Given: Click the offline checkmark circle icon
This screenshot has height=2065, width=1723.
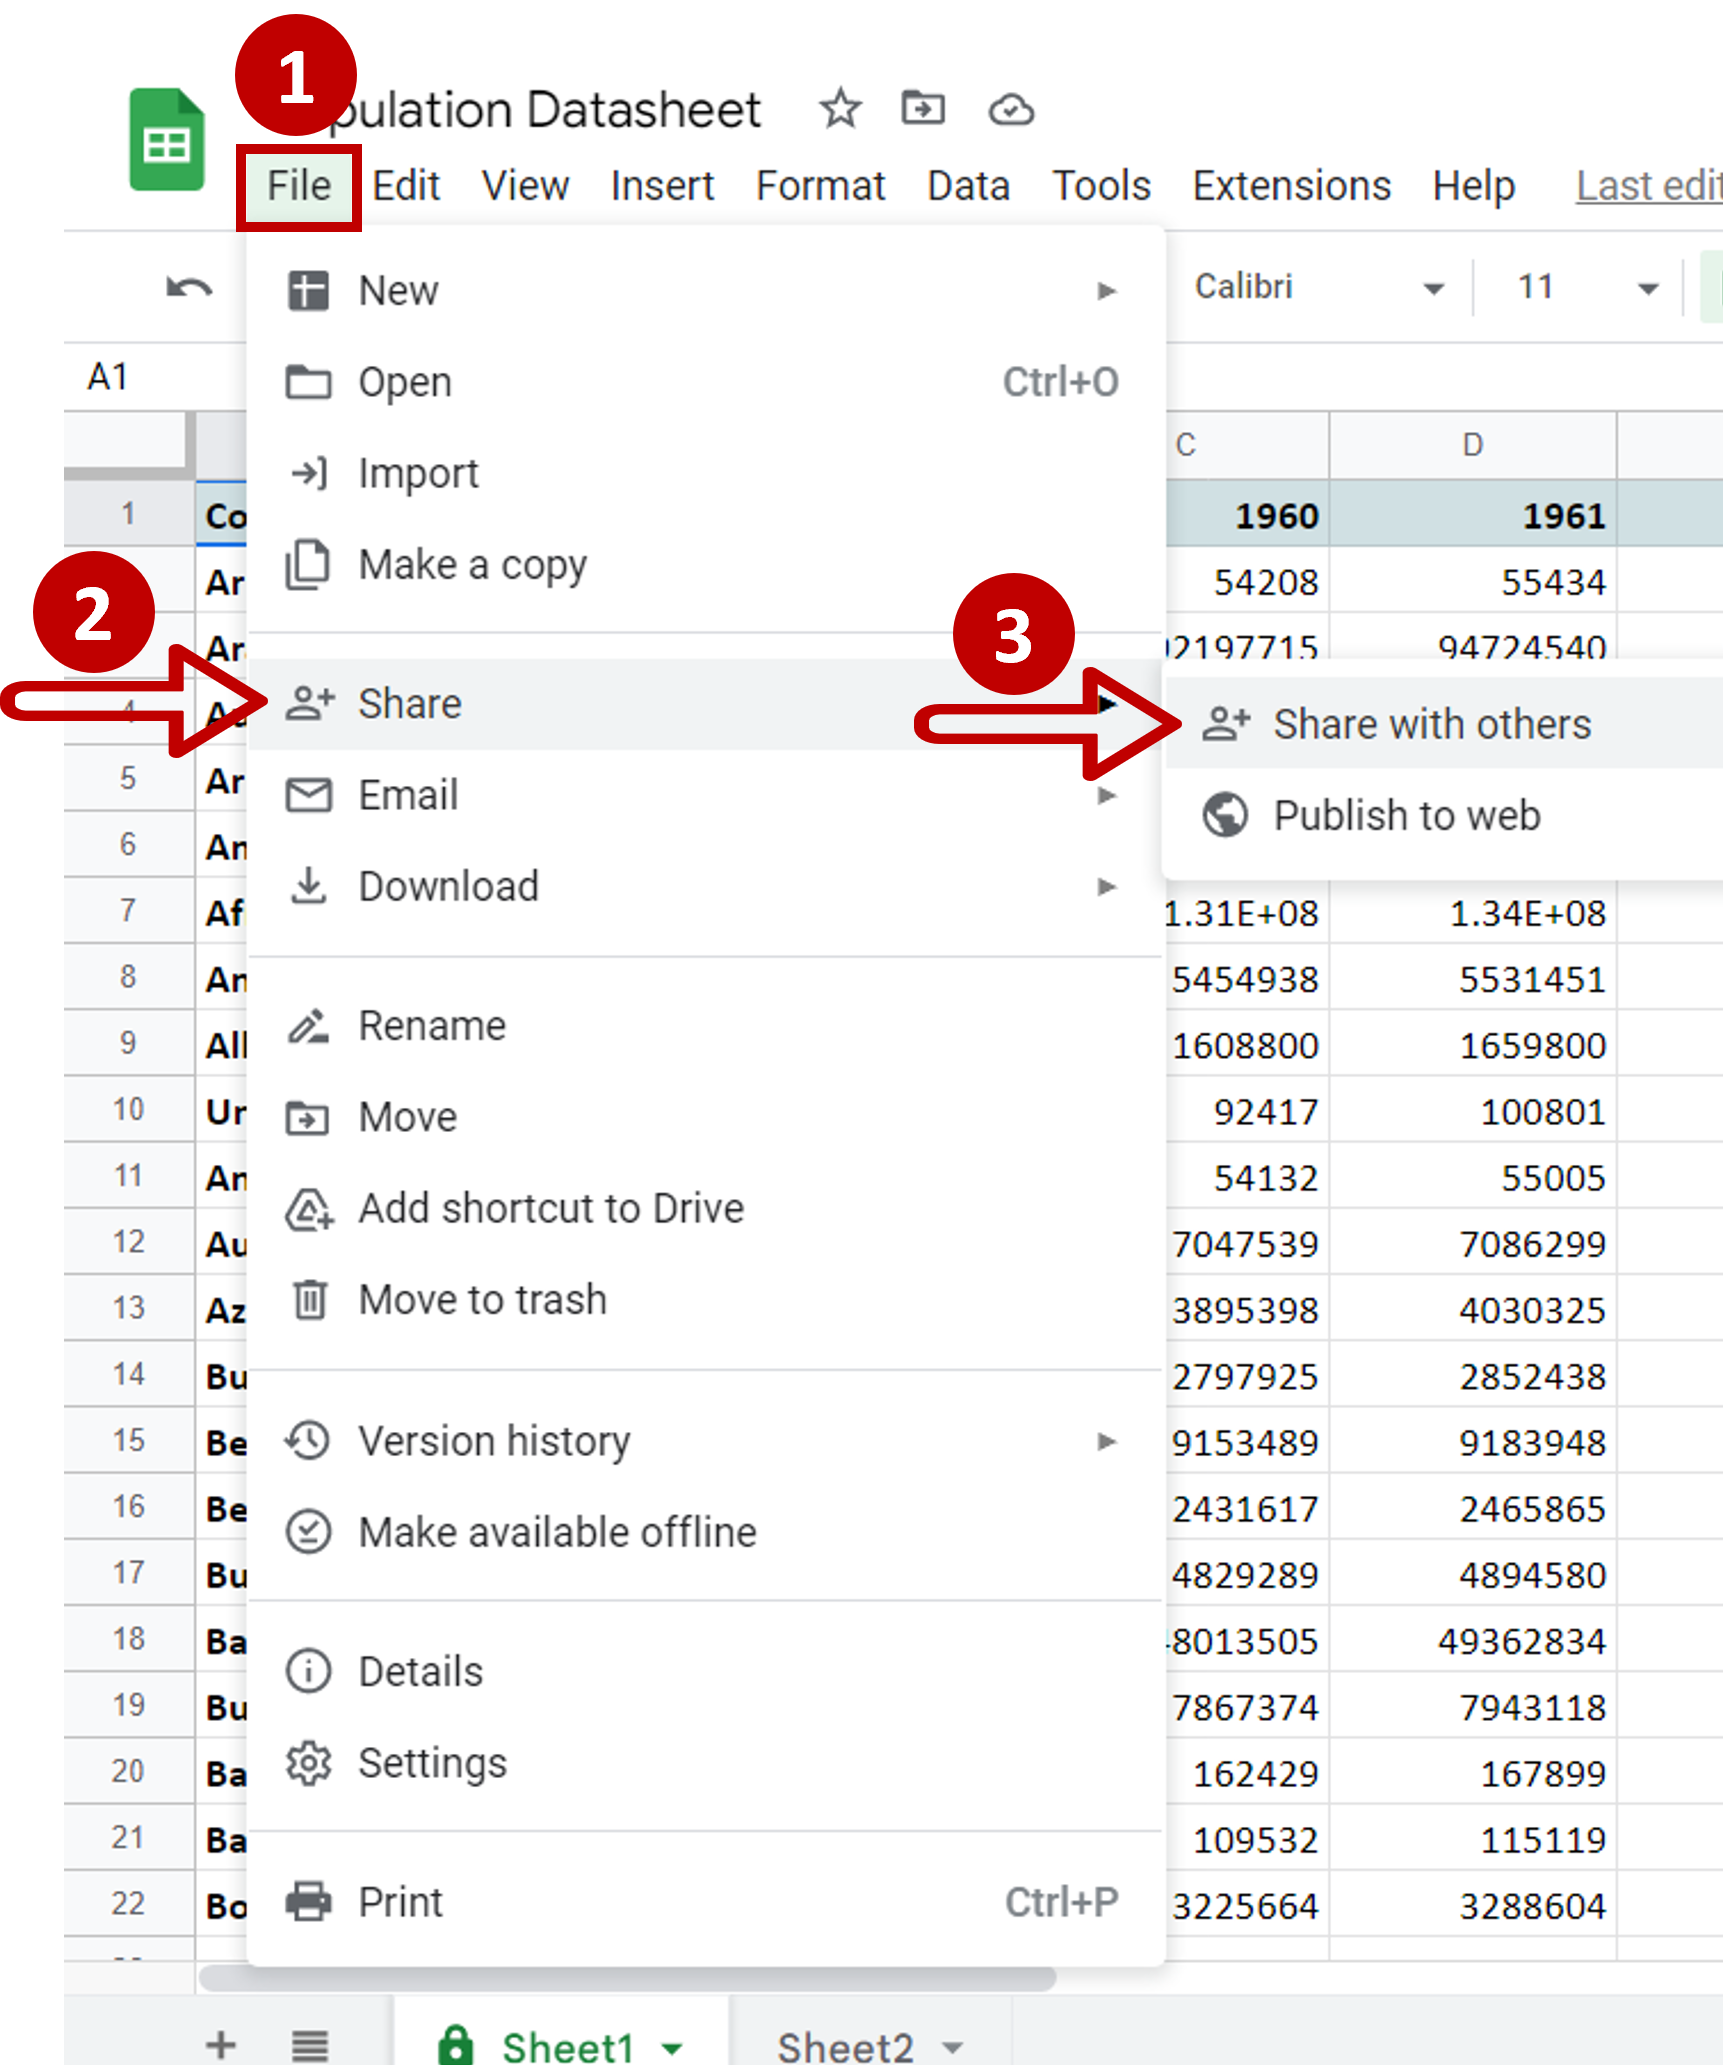Looking at the screenshot, I should (x=308, y=1532).
